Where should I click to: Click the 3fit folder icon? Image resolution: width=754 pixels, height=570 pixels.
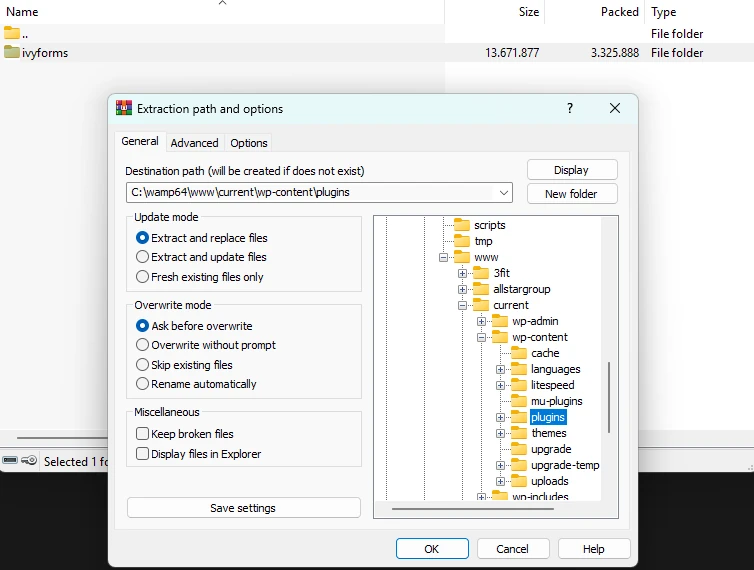[x=481, y=273]
